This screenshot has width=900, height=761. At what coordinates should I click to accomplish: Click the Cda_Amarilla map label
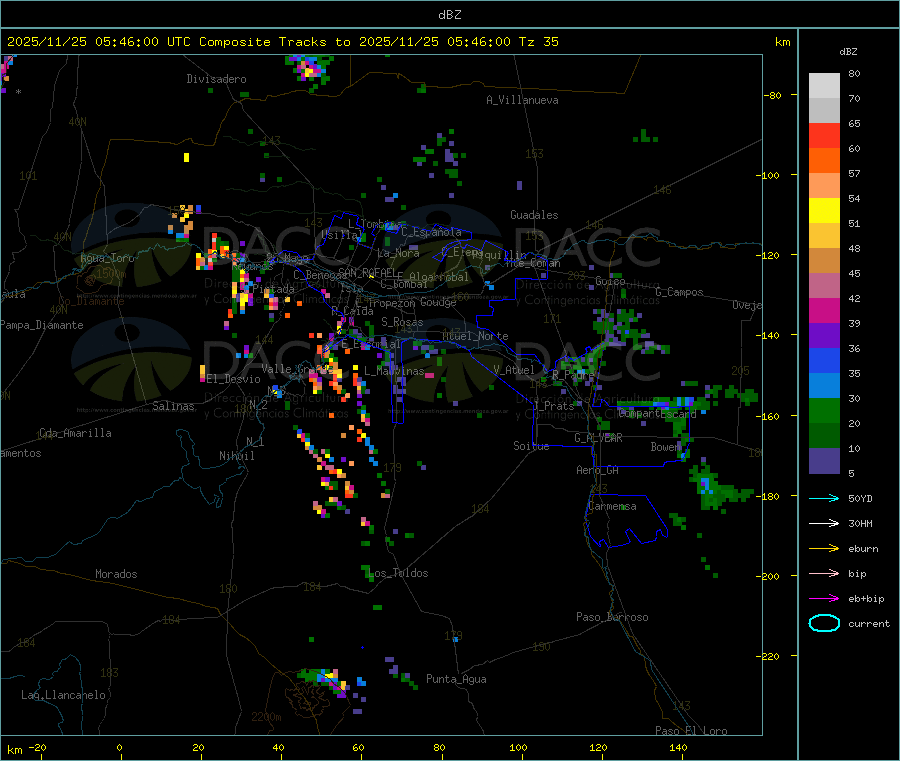(75, 433)
